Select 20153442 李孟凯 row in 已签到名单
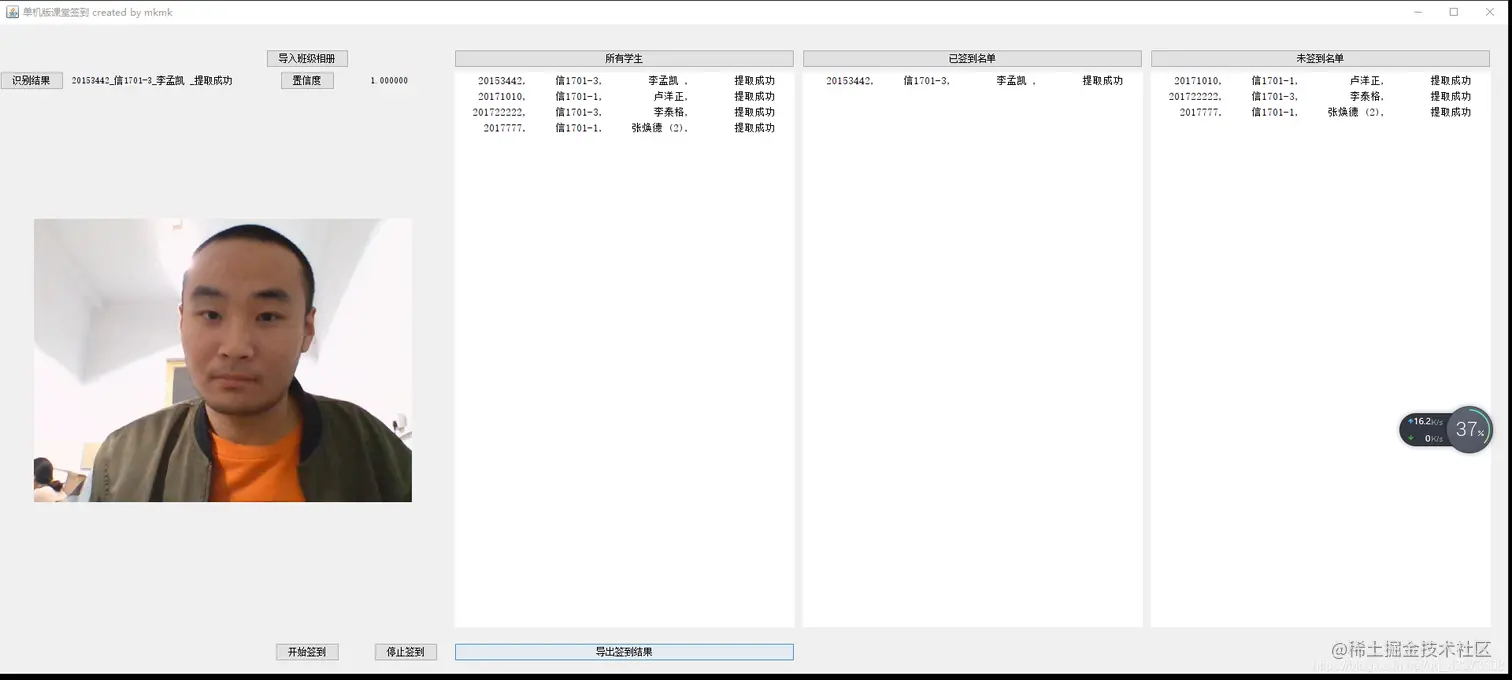1512x680 pixels. [972, 81]
